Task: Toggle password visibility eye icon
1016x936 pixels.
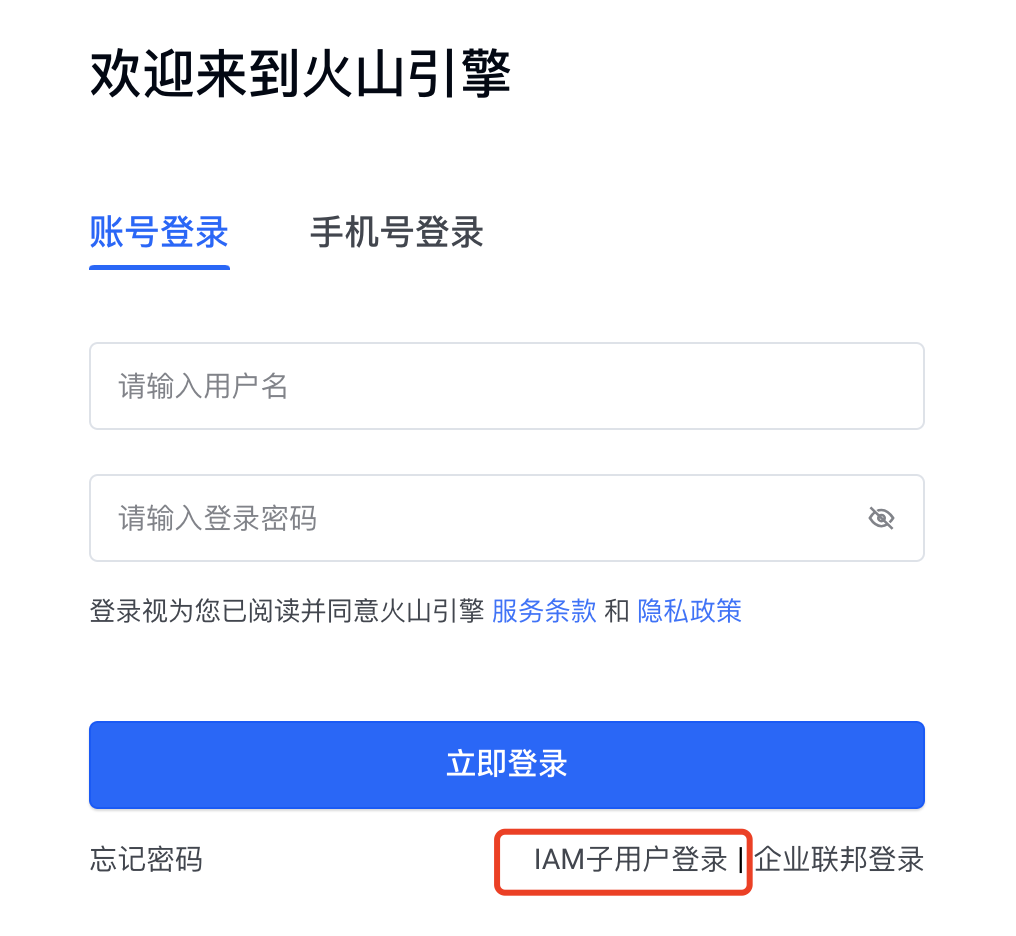Action: 881,518
